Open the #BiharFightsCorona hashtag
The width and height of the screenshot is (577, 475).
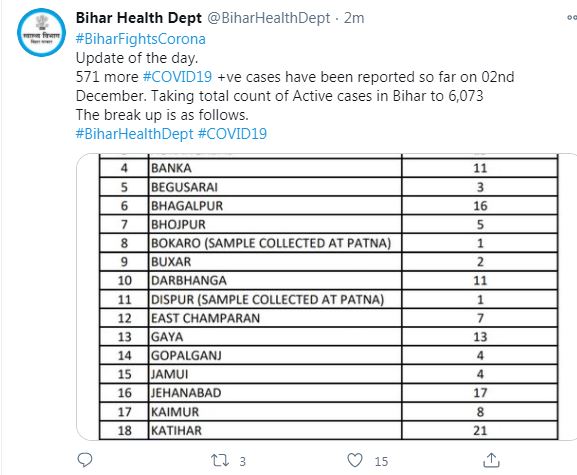click(141, 39)
